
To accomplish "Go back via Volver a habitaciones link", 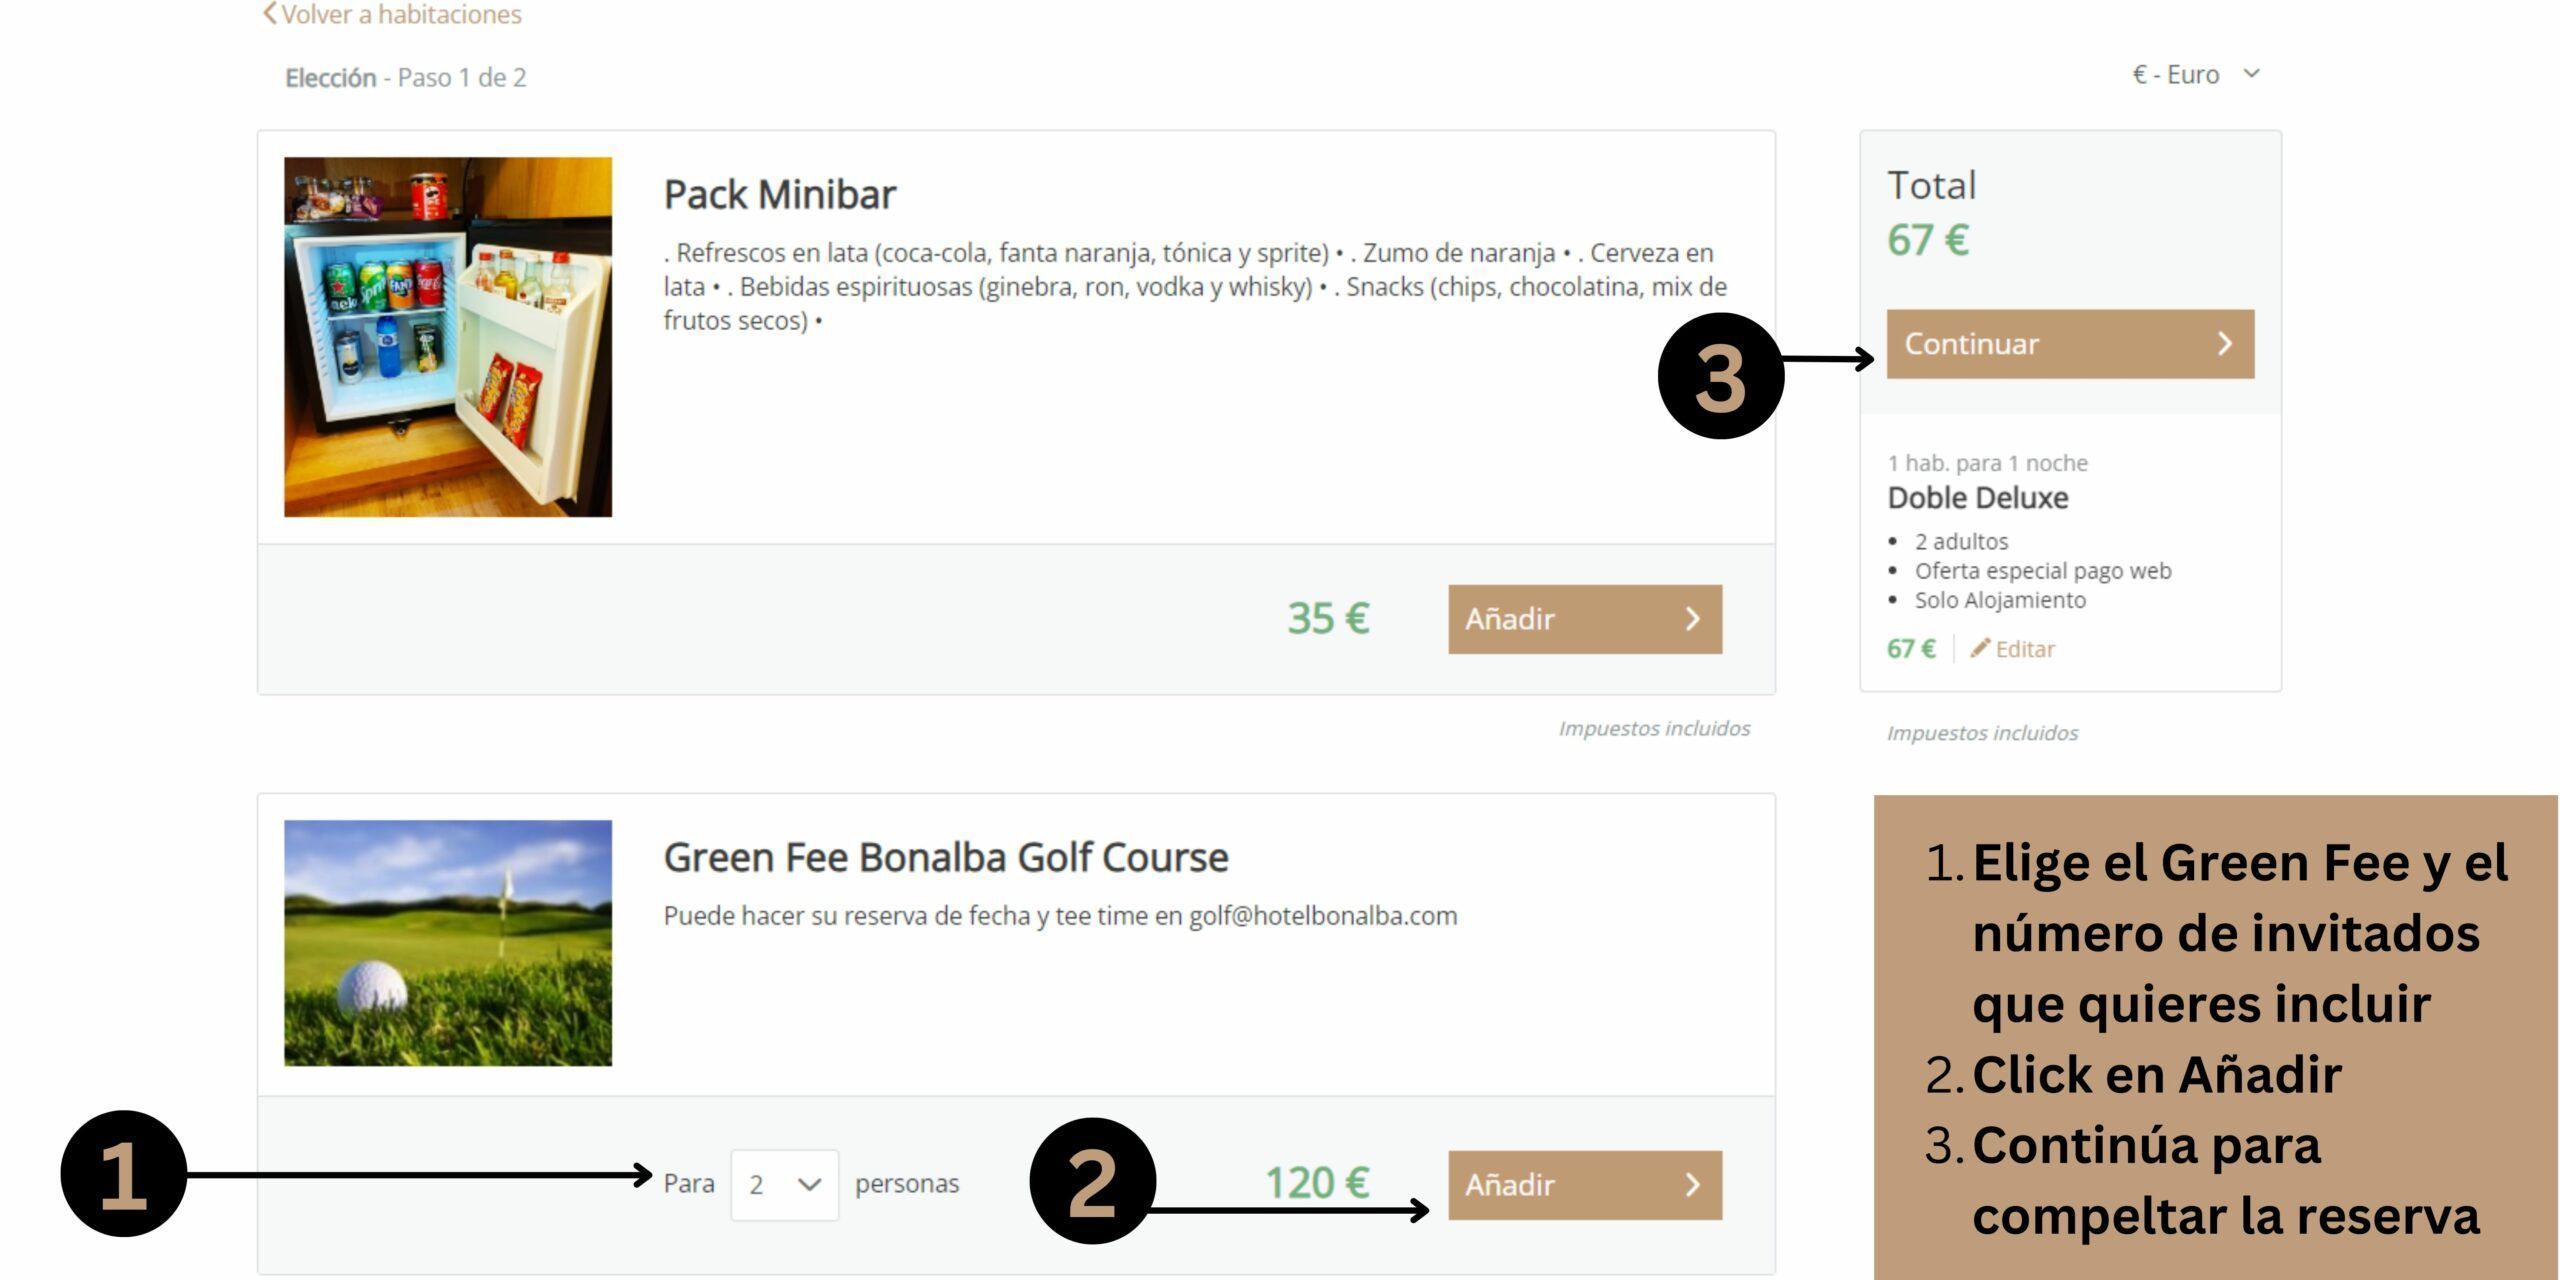I will point(392,14).
